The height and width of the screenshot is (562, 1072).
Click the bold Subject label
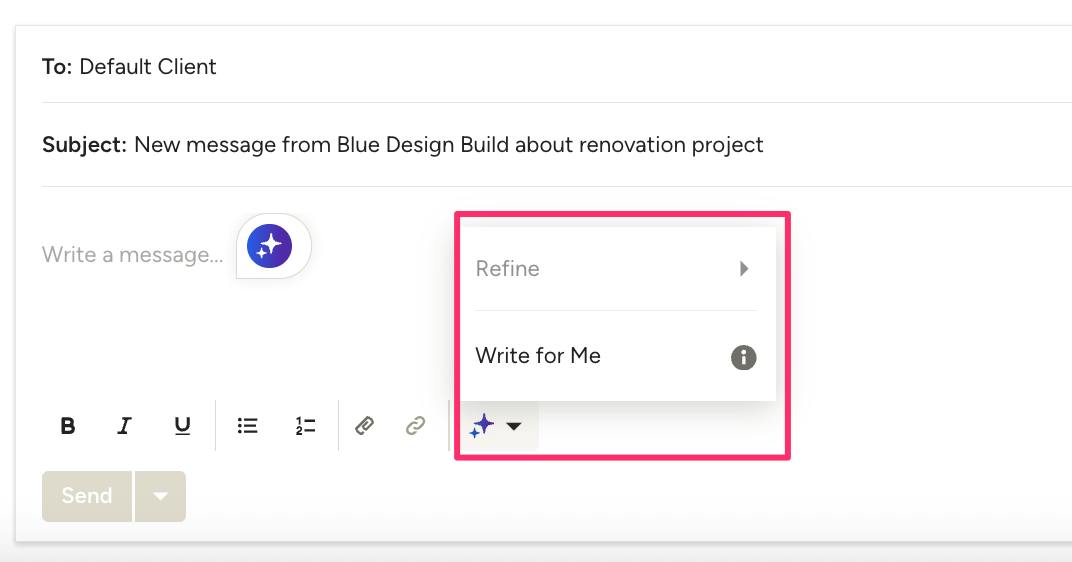(x=85, y=144)
